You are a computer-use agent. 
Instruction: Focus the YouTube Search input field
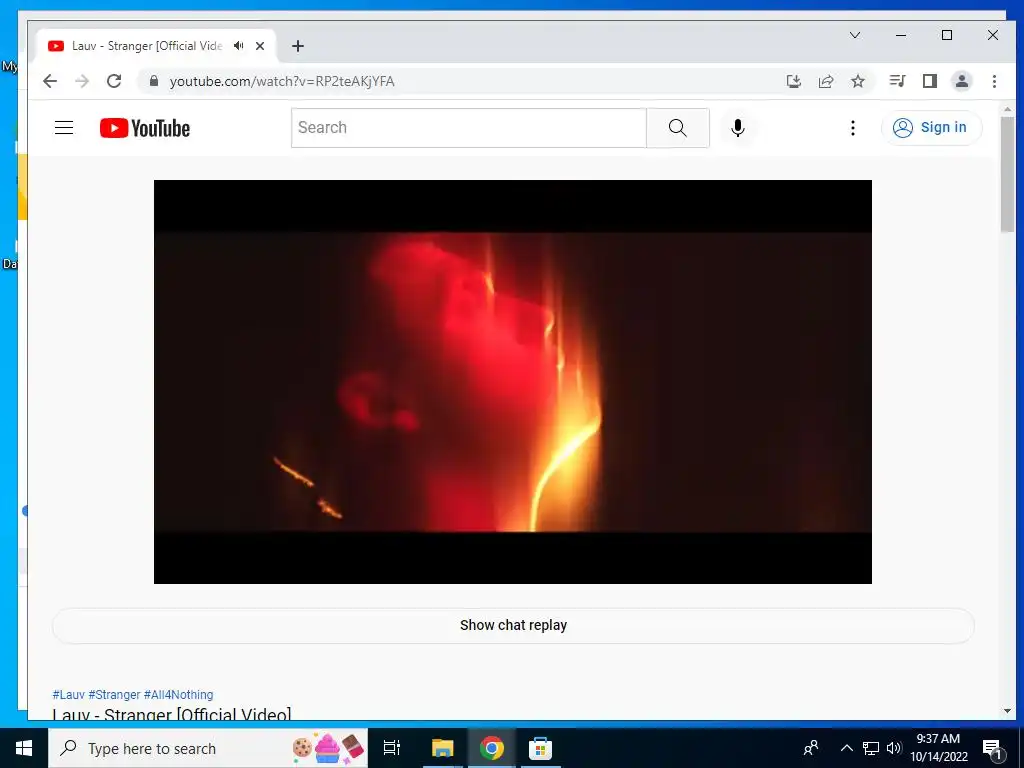(469, 128)
